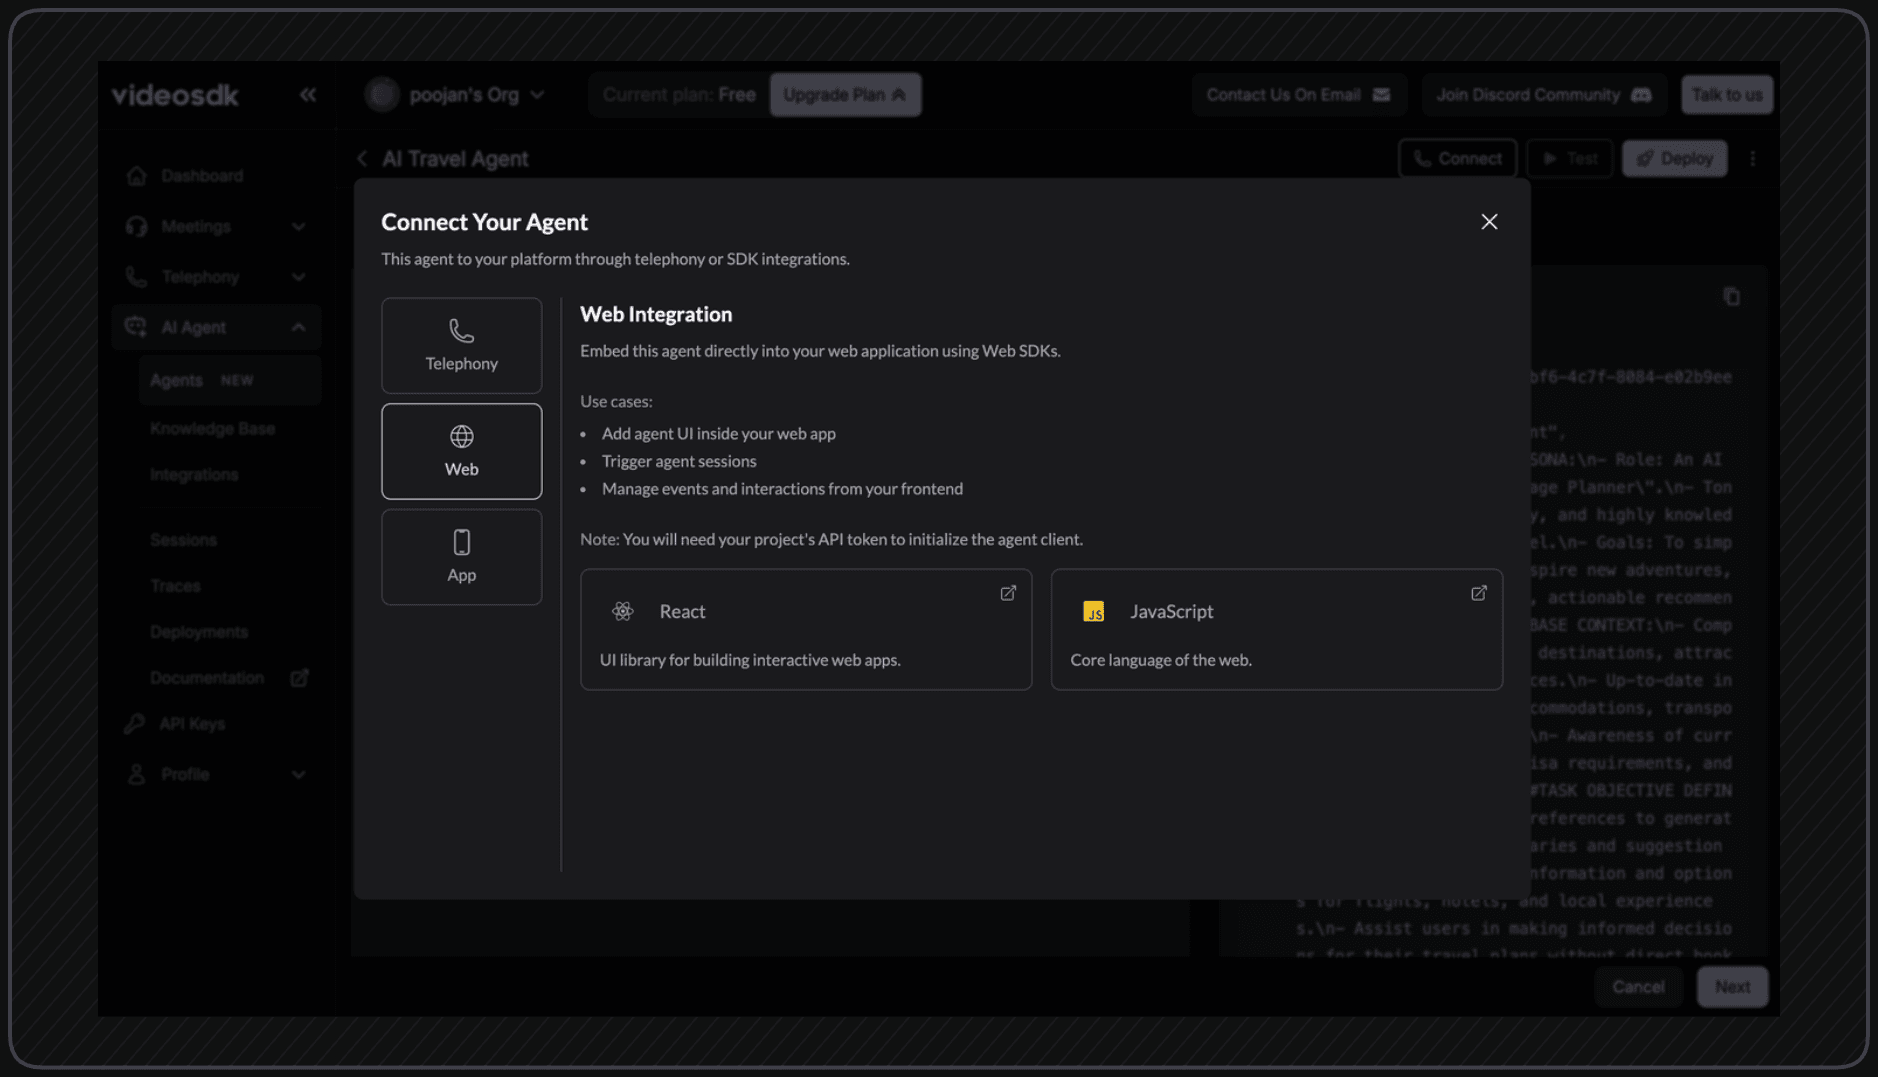Click the Next button
The height and width of the screenshot is (1077, 1878).
1732,986
